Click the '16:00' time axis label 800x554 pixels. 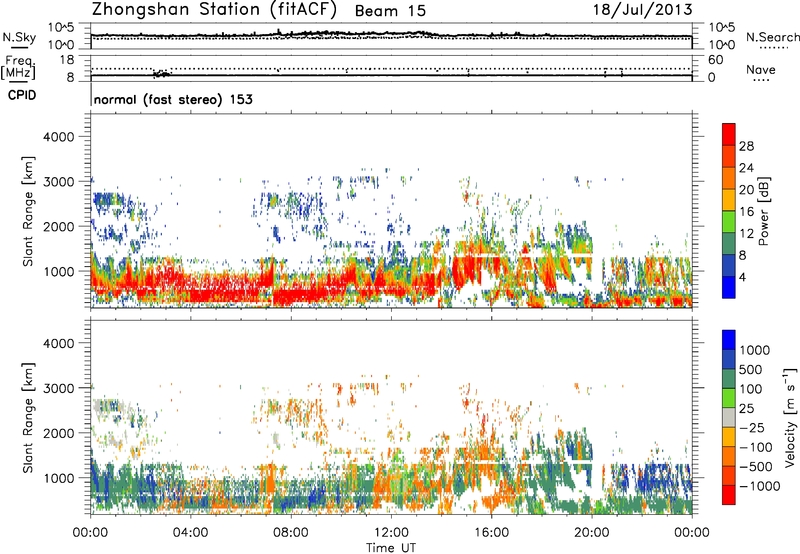(x=491, y=533)
